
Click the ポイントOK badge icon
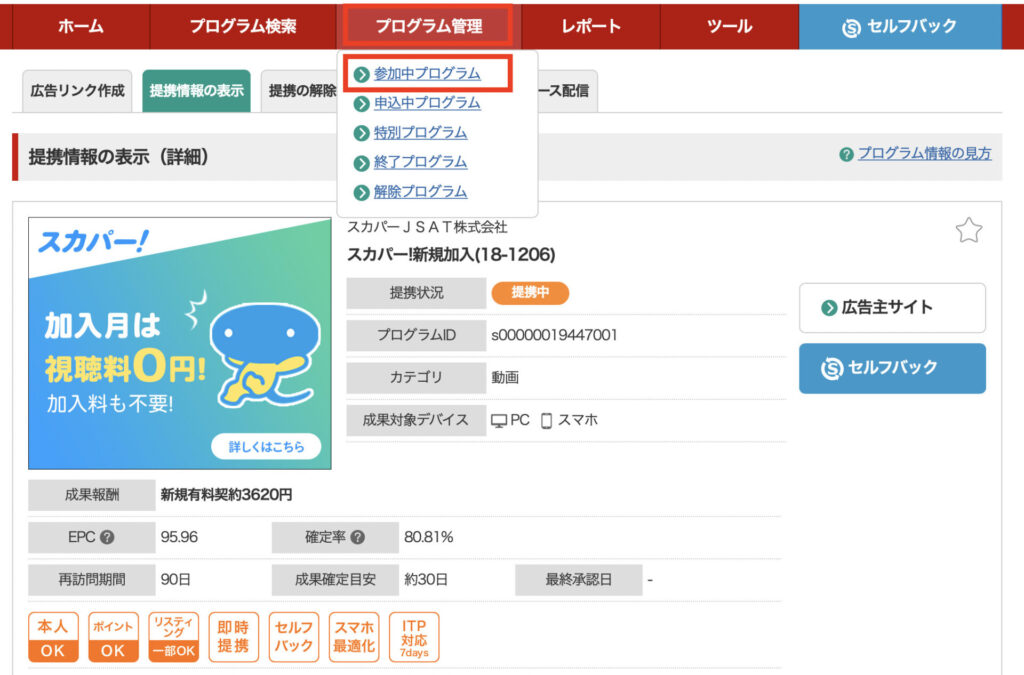tap(113, 637)
